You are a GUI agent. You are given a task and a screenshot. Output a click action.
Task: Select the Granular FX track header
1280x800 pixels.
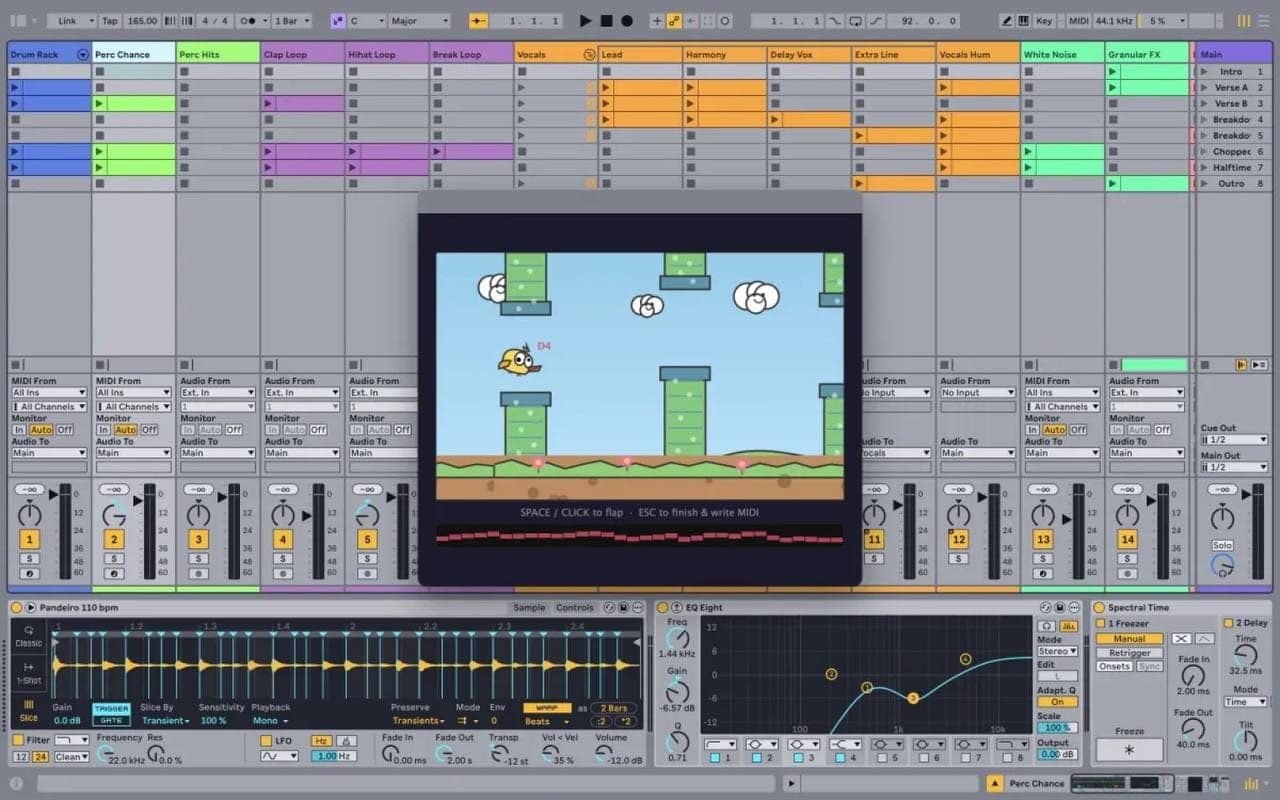pyautogui.click(x=1147, y=54)
